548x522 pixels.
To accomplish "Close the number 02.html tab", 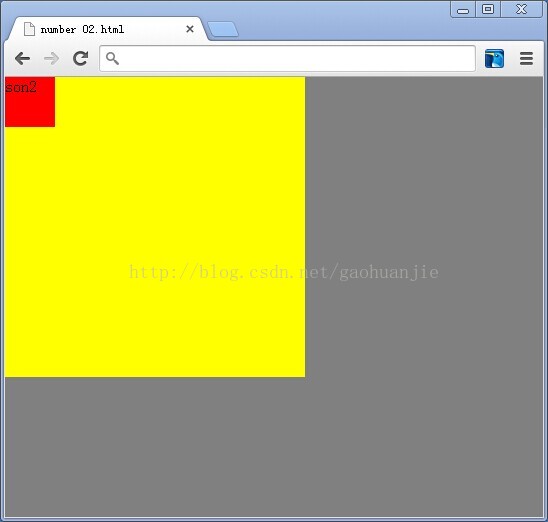I will 190,29.
